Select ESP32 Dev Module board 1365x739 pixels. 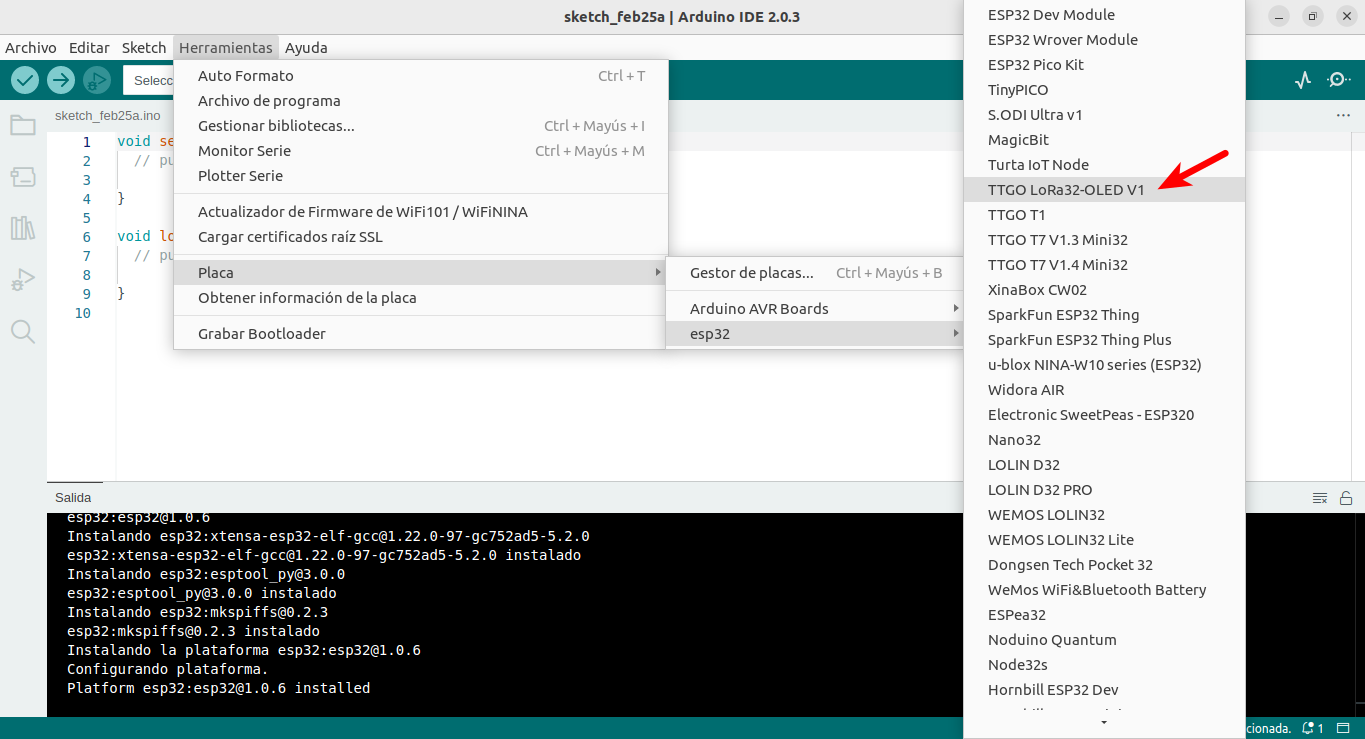1104,15
